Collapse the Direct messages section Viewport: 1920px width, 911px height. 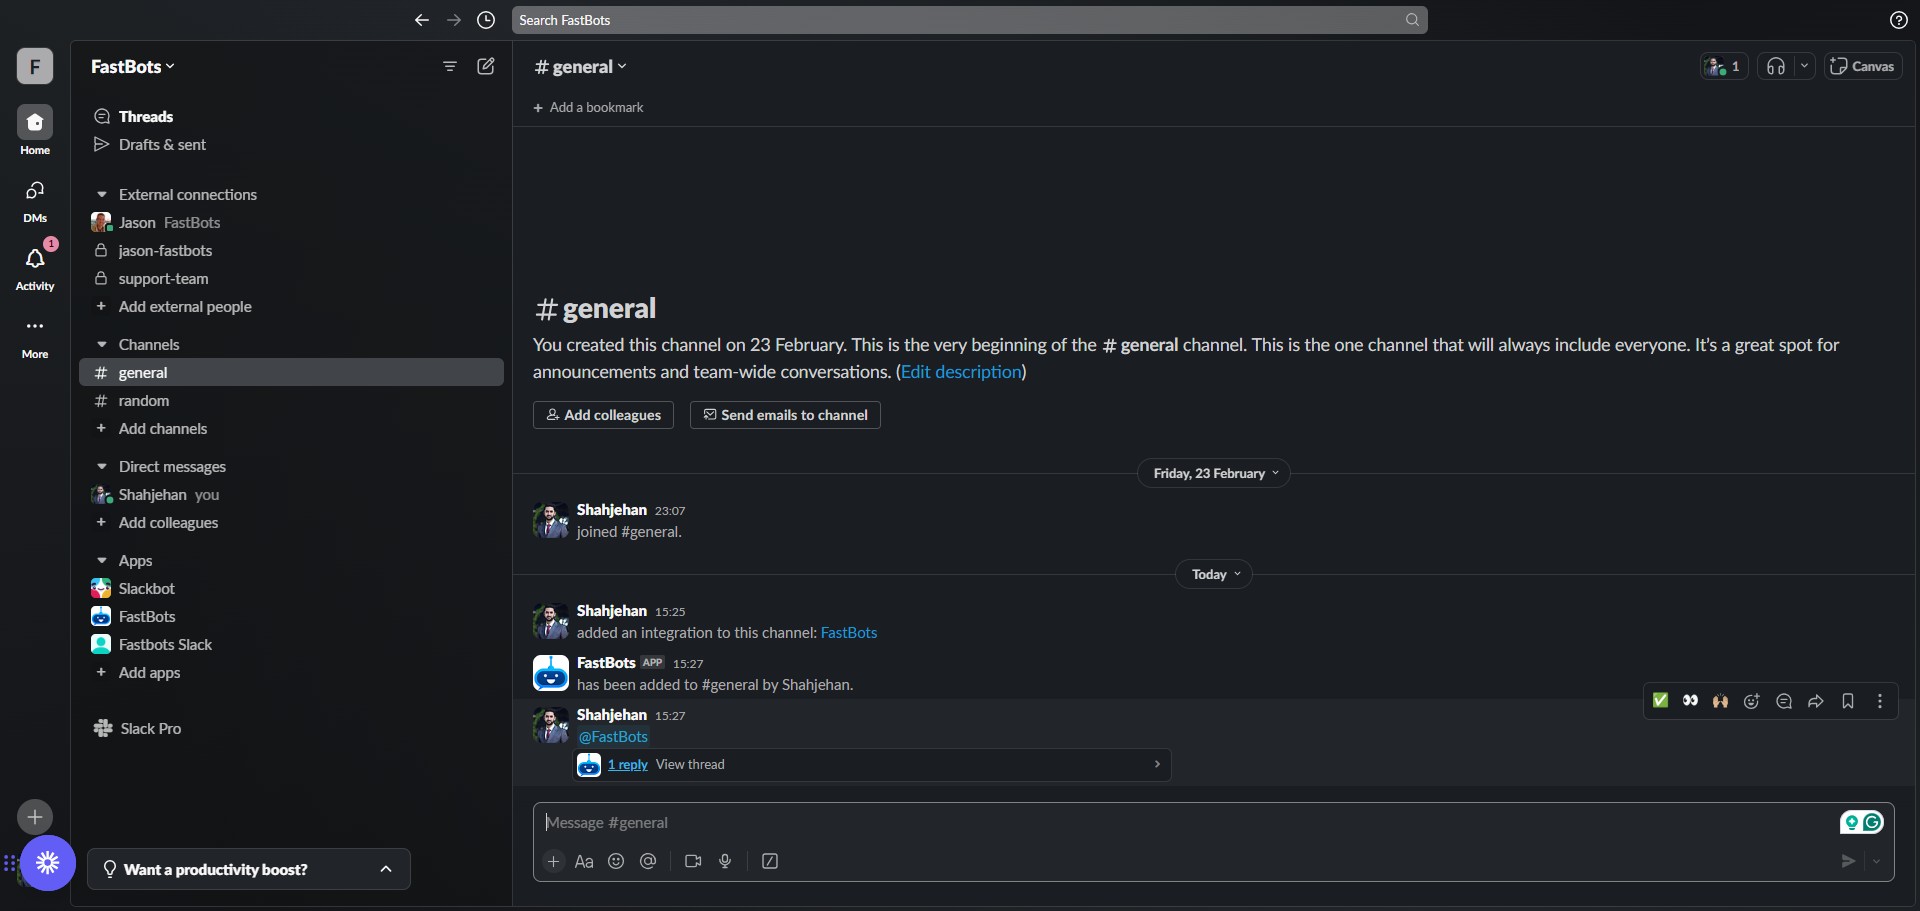click(x=101, y=467)
